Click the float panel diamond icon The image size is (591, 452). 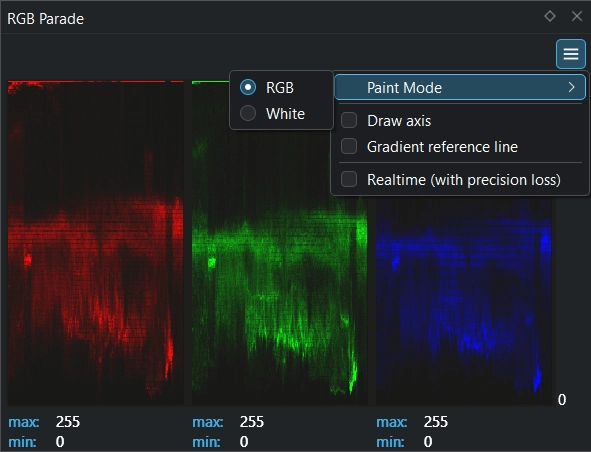tap(550, 16)
